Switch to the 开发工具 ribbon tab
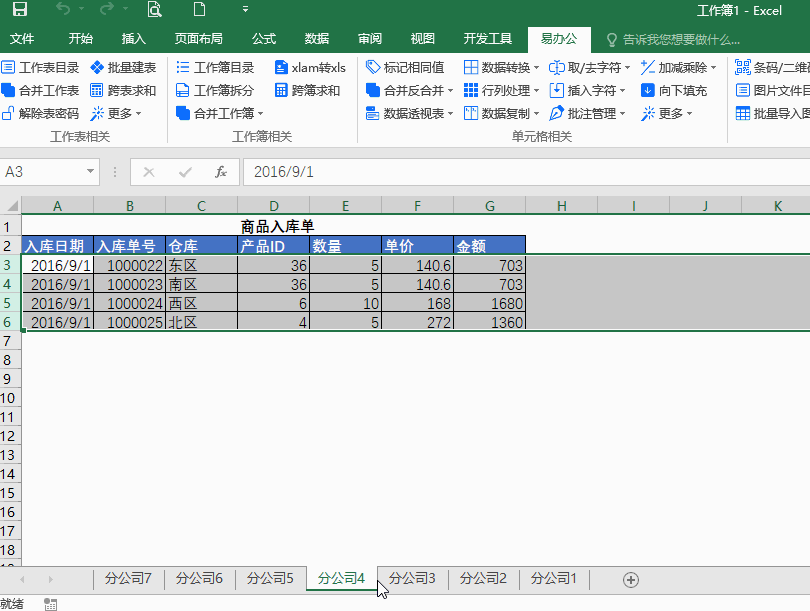The image size is (810, 611). coord(488,39)
